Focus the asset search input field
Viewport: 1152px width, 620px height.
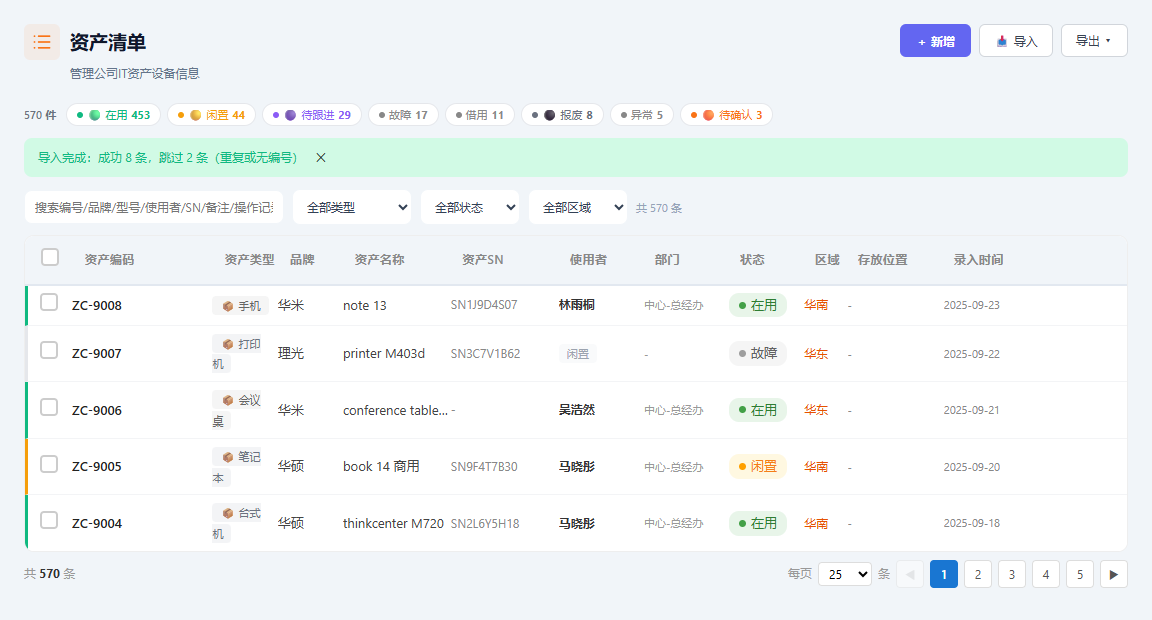154,208
